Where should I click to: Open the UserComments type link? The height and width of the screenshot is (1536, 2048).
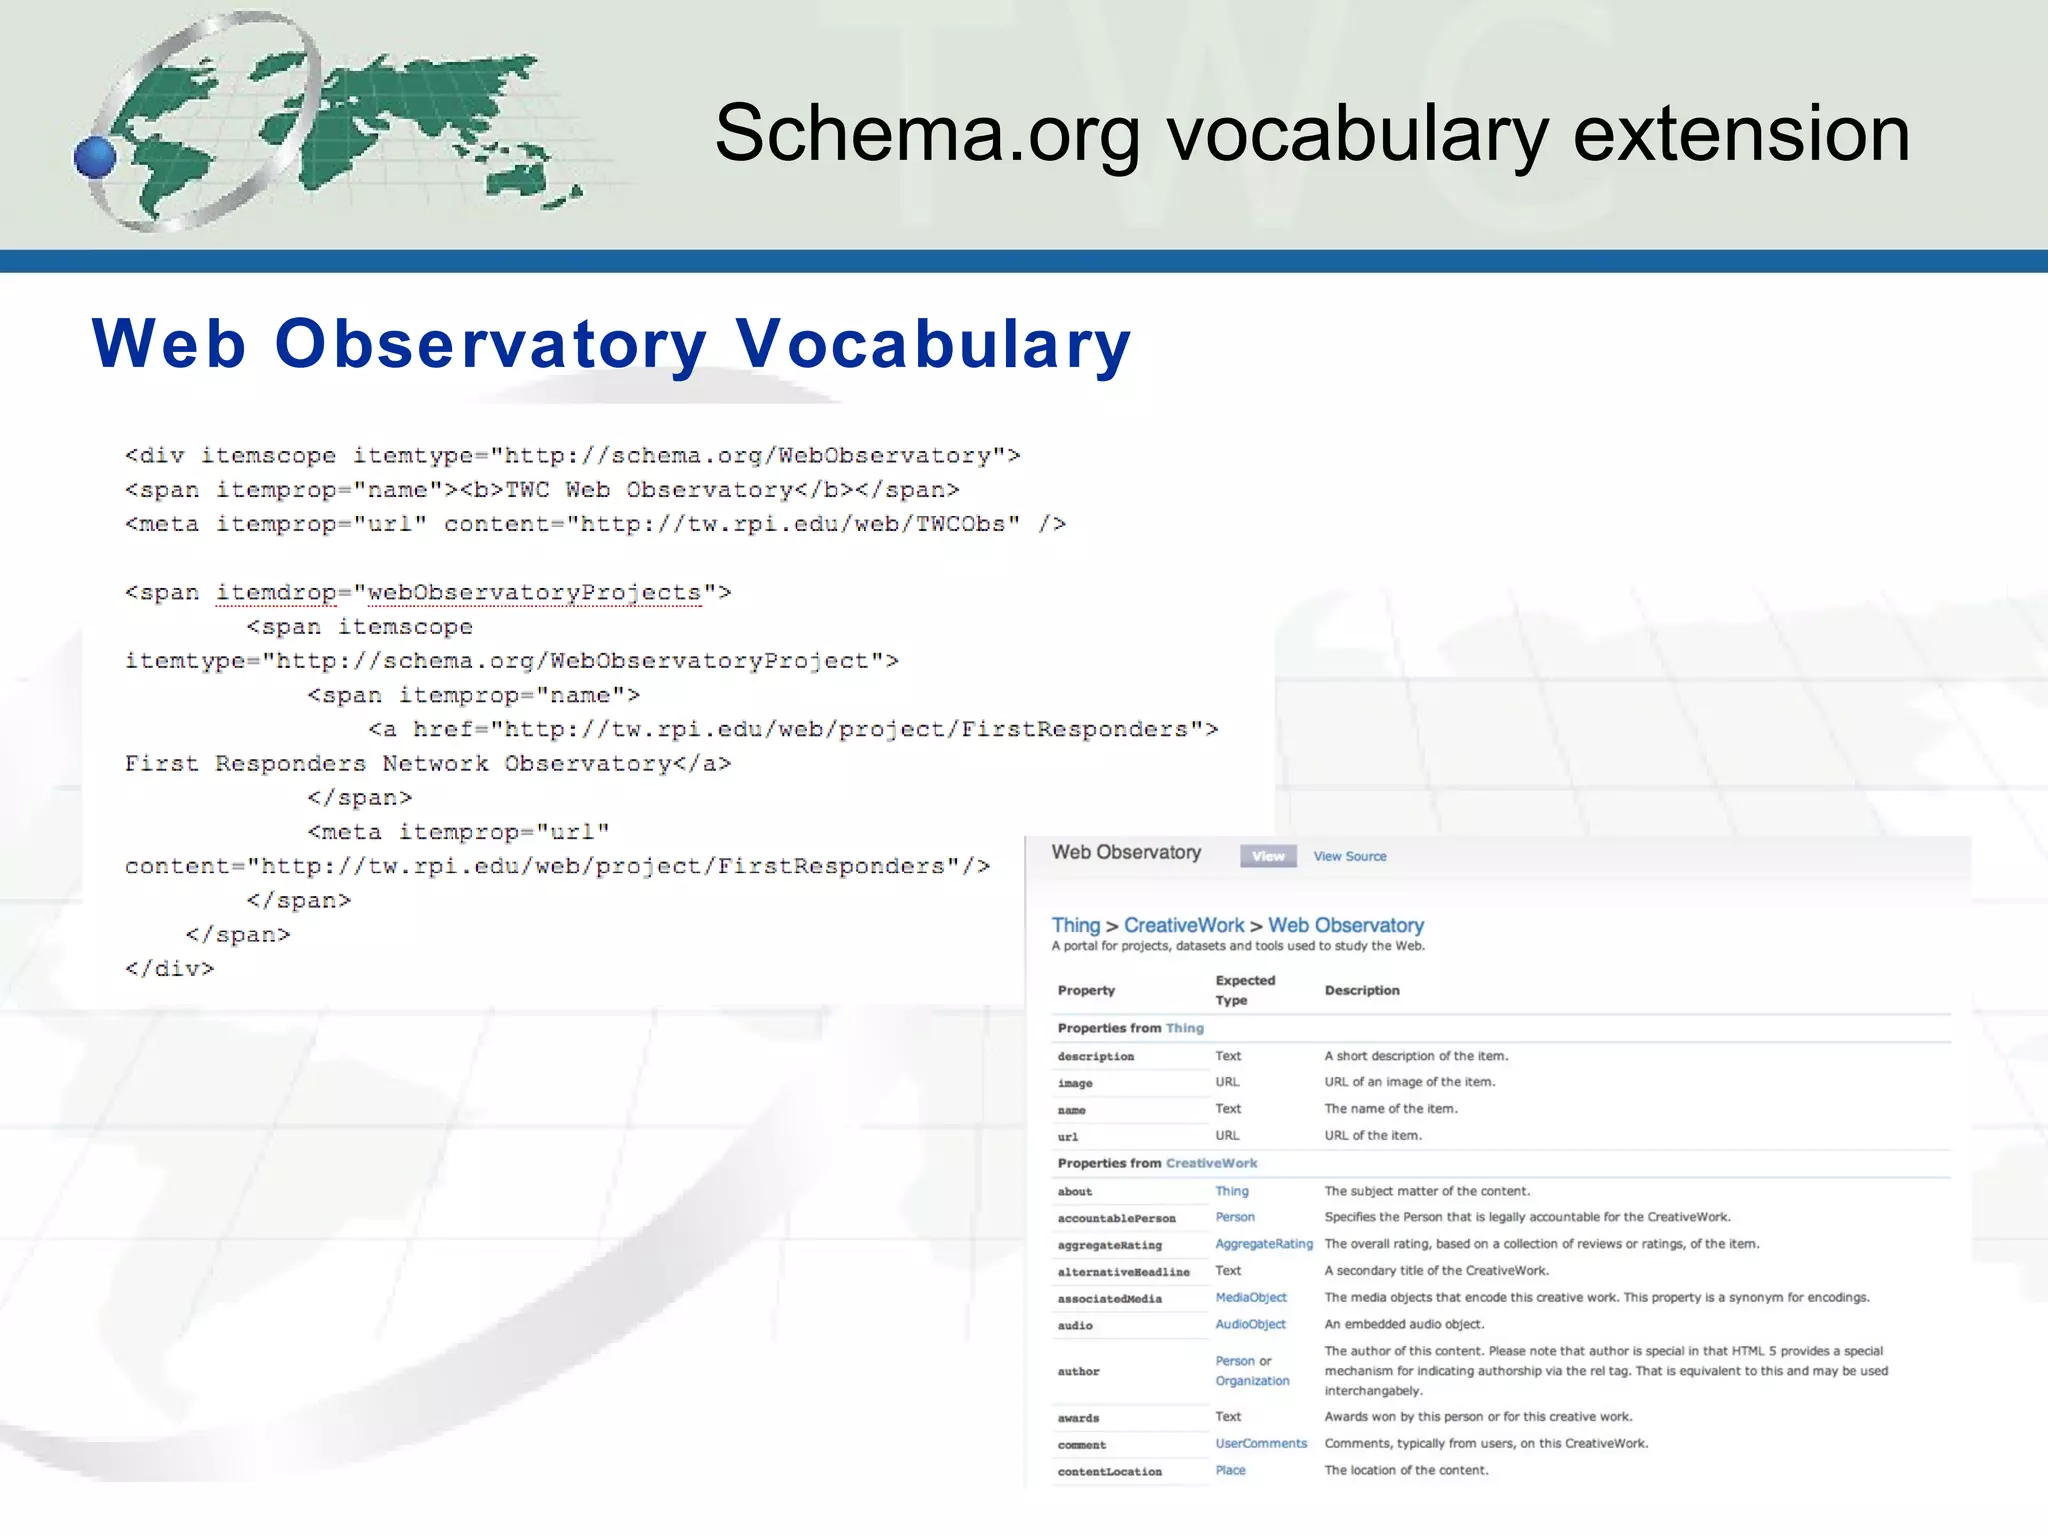pyautogui.click(x=1261, y=1443)
